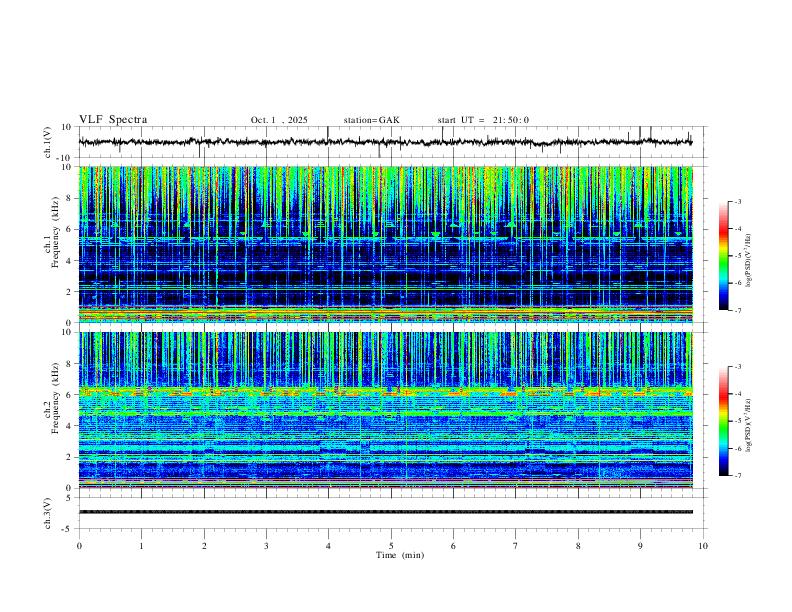Click the "ch.1(V)" waveform axis label
The width and height of the screenshot is (792, 612).
48,142
